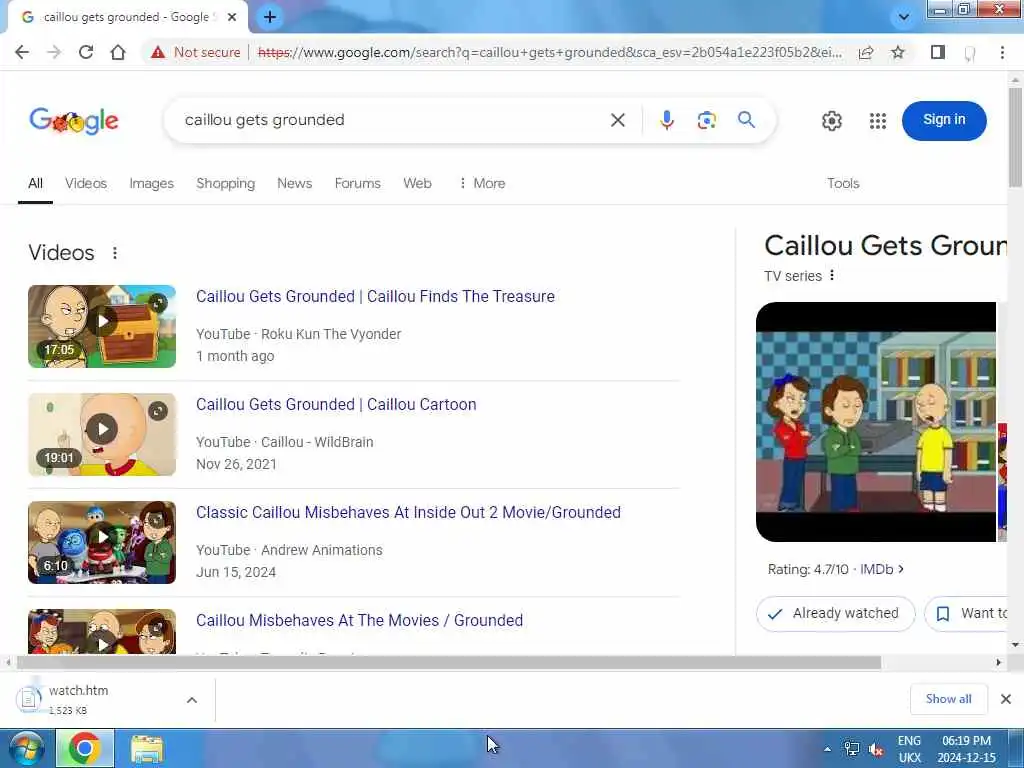Screen dimensions: 1024x768
Task: Click the address bar URL
Action: click(550, 52)
